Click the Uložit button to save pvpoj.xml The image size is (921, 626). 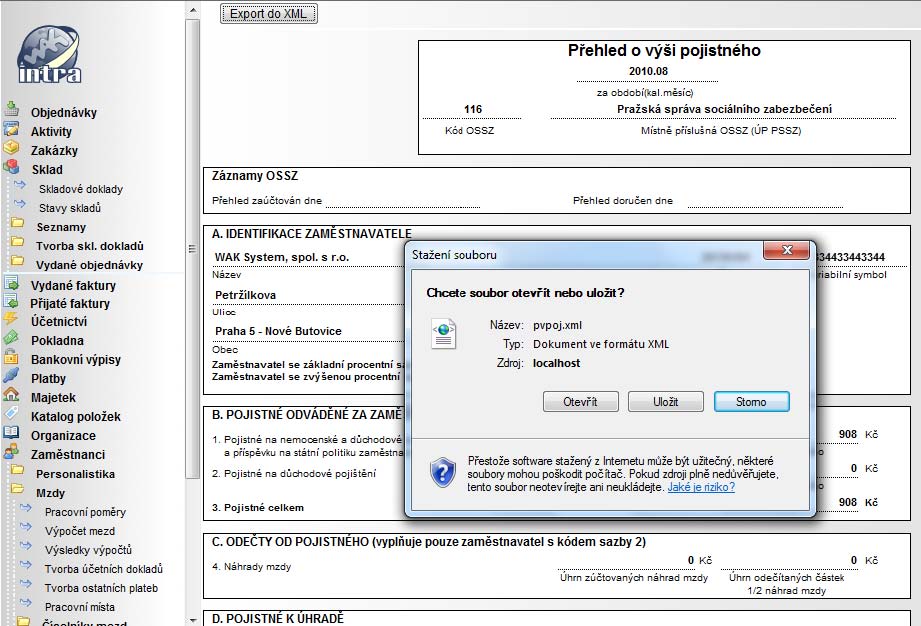tap(665, 402)
